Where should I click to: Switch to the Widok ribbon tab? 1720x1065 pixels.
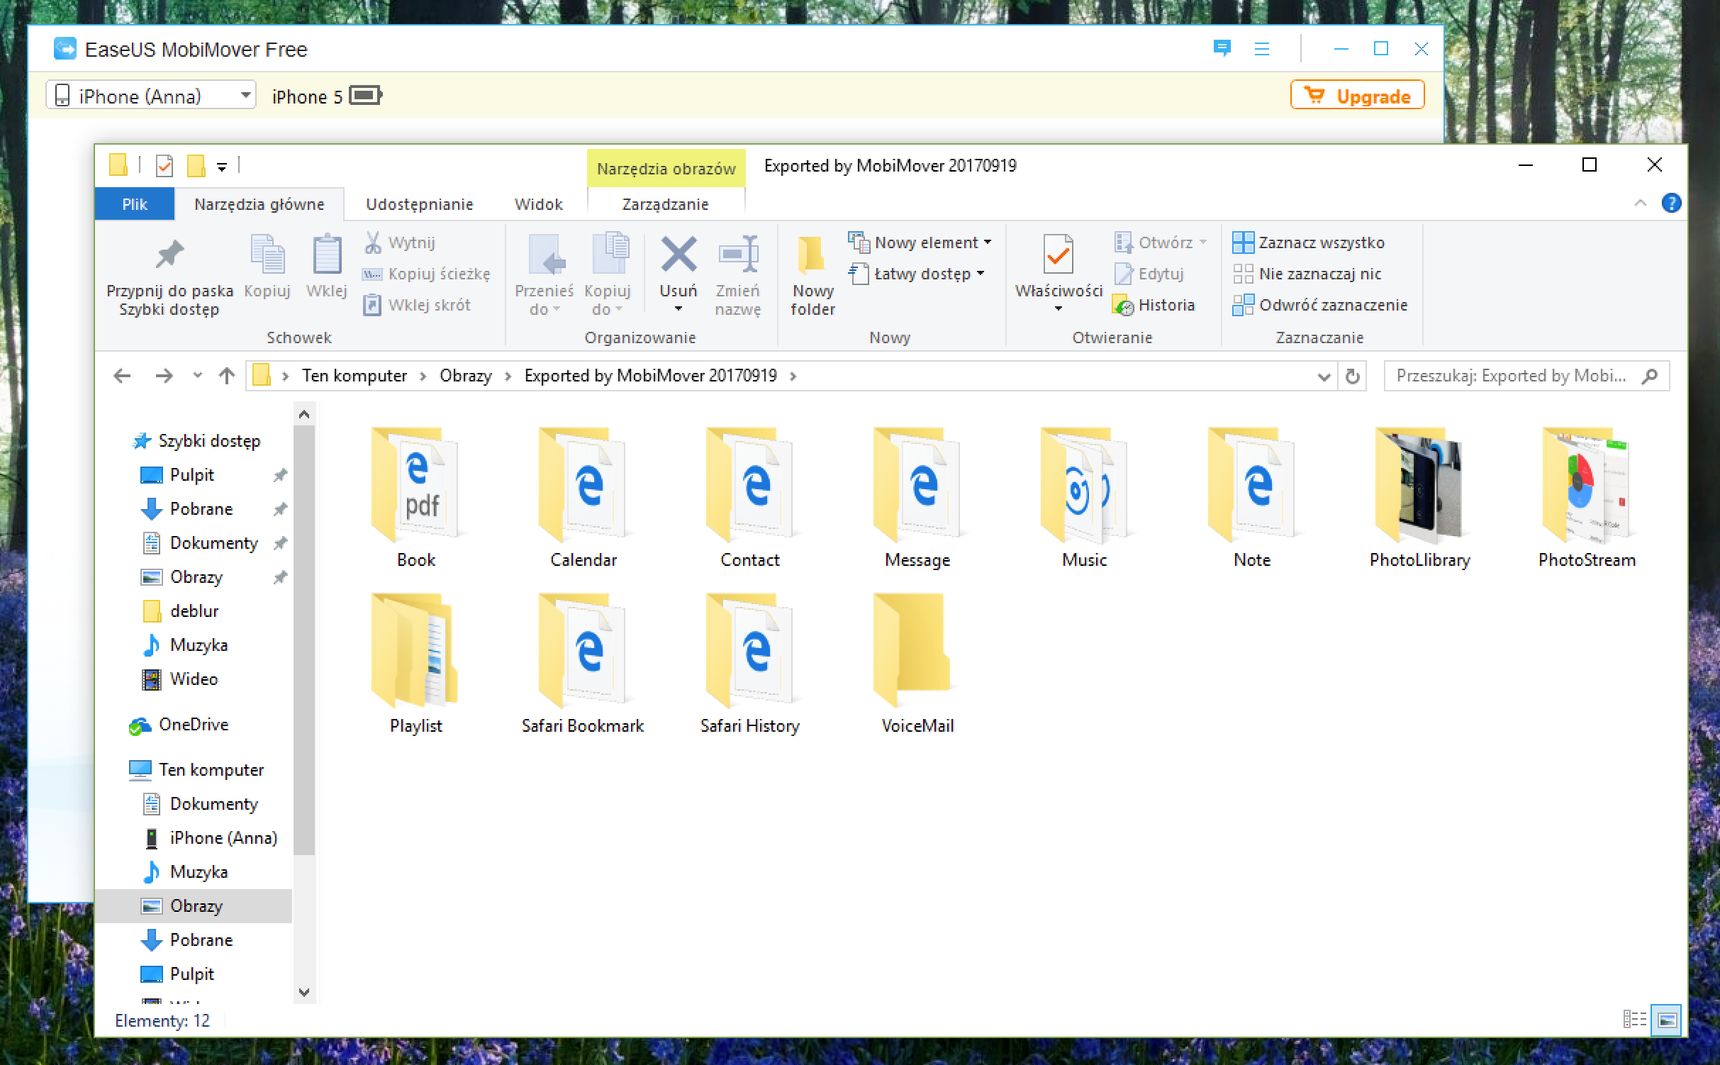(x=538, y=204)
